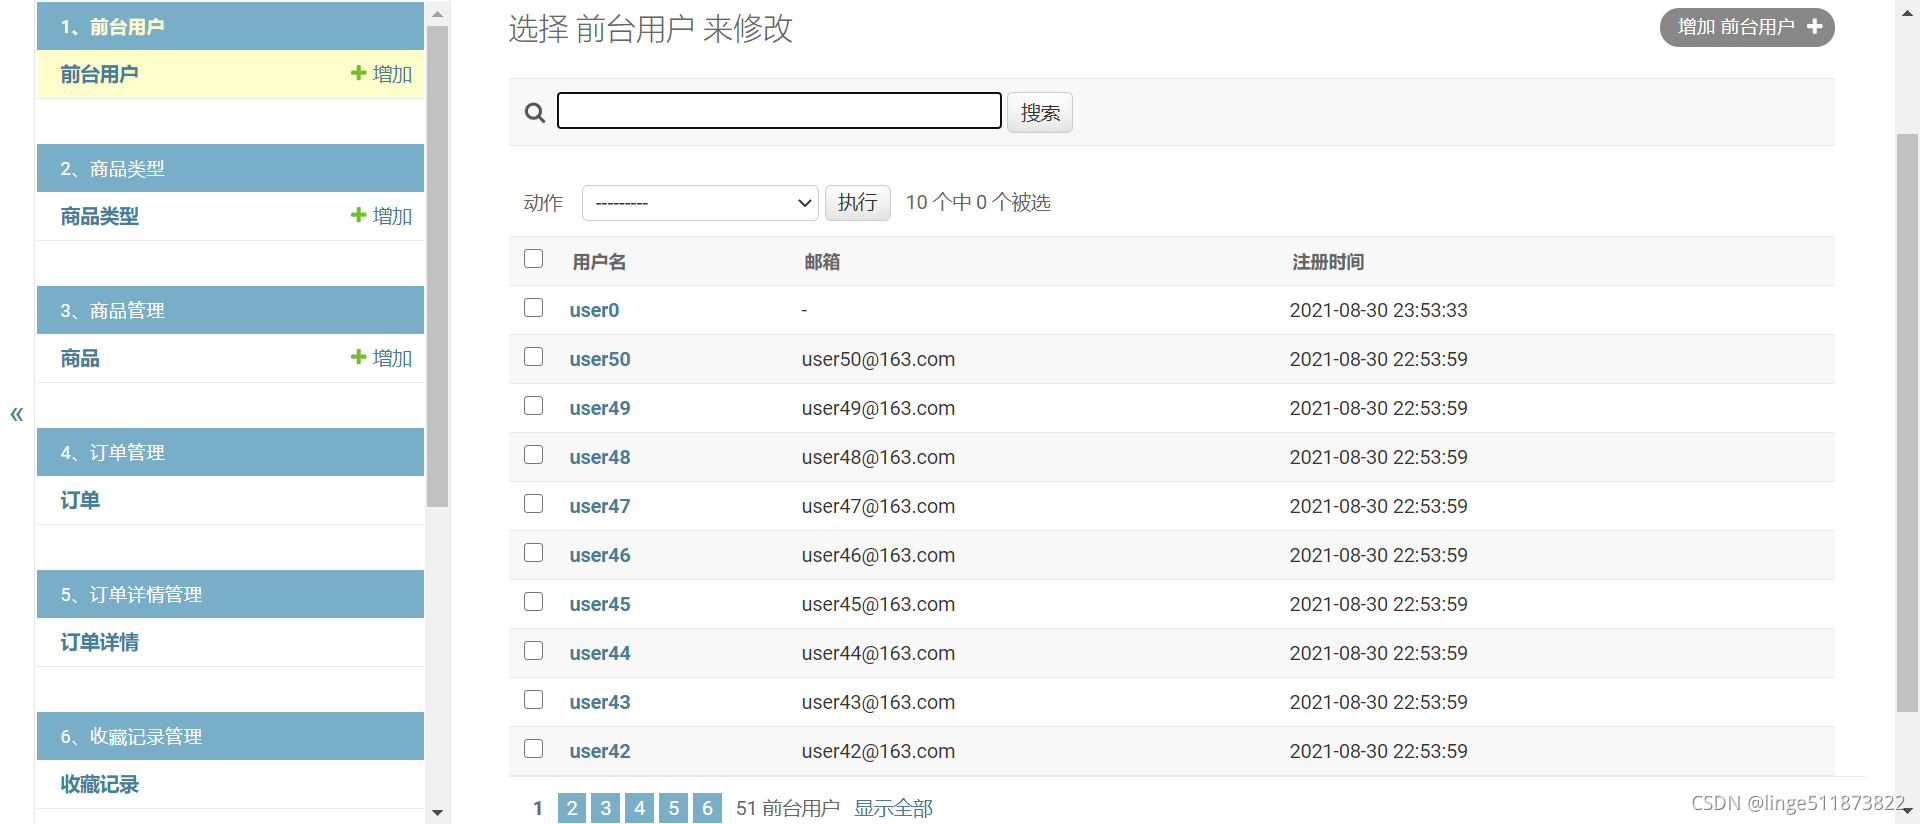The image size is (1920, 824).
Task: Sort by the 注册时间 column header
Action: [1328, 262]
